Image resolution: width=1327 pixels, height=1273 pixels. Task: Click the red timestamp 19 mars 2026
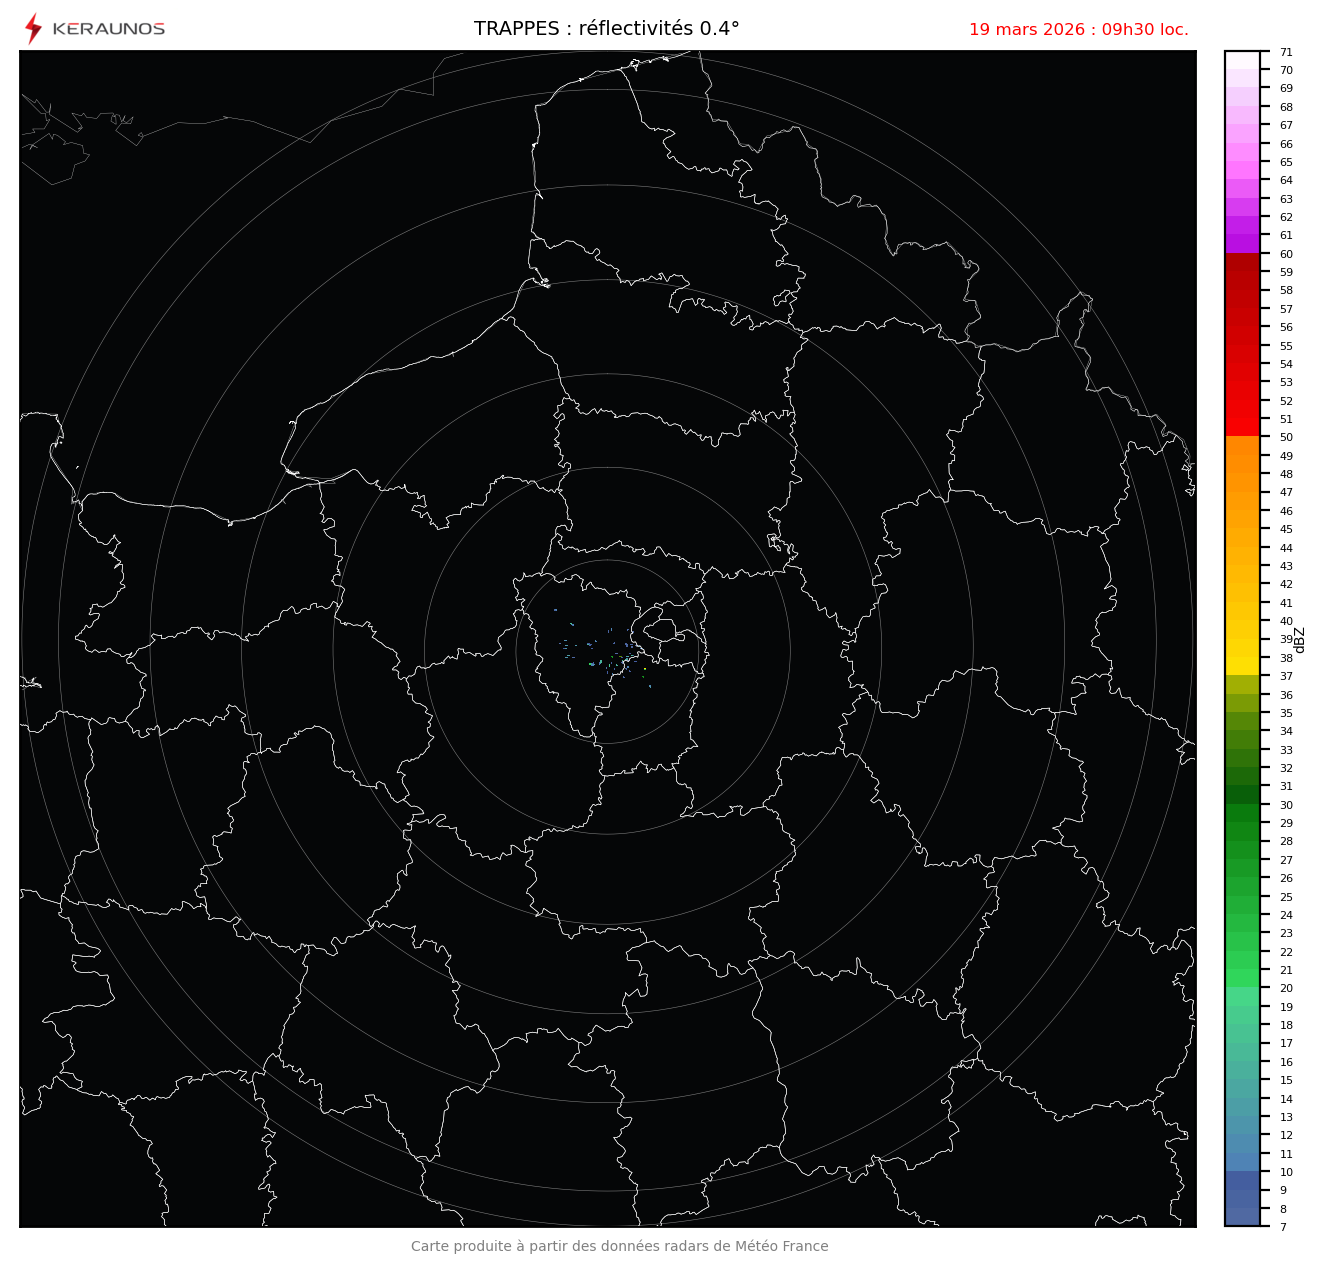1078,30
